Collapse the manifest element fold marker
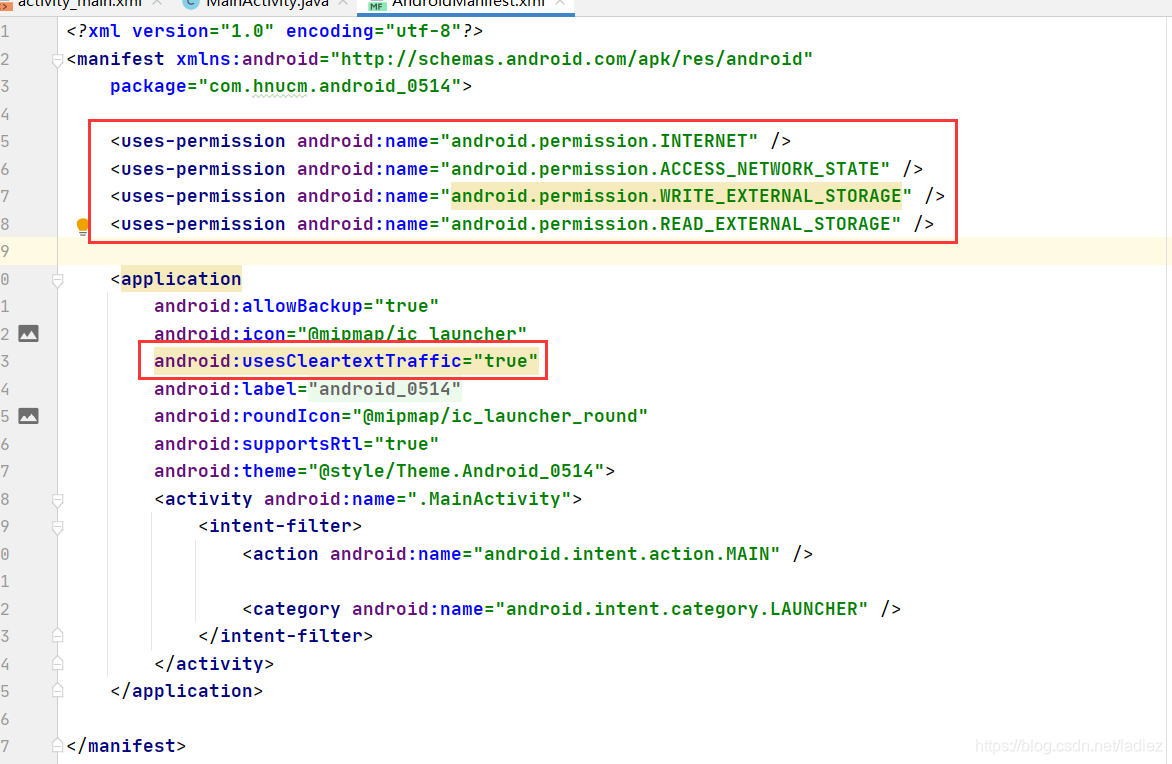The width and height of the screenshot is (1172, 764). click(x=58, y=60)
